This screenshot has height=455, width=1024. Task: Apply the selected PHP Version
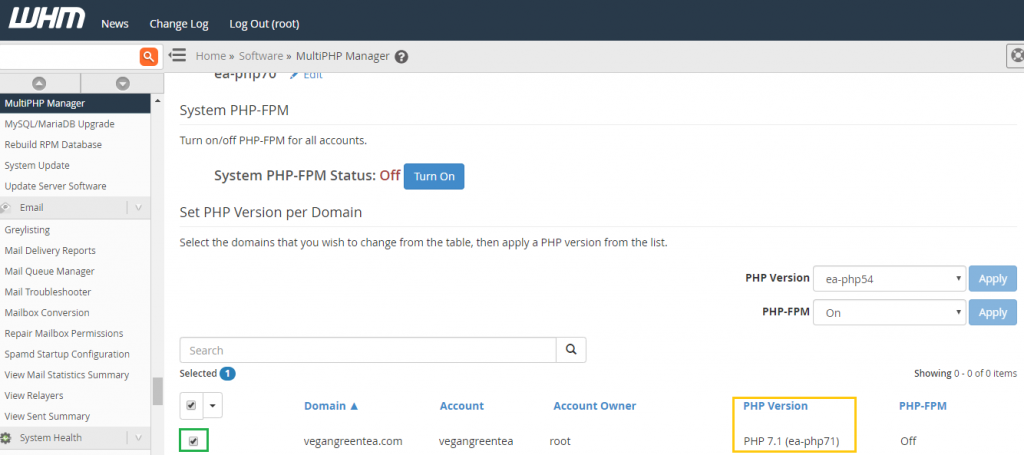pyautogui.click(x=993, y=279)
